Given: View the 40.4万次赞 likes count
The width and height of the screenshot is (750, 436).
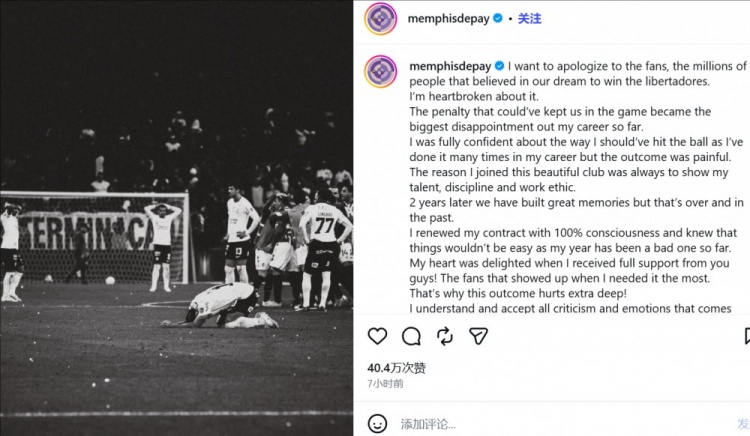Looking at the screenshot, I should coord(397,368).
